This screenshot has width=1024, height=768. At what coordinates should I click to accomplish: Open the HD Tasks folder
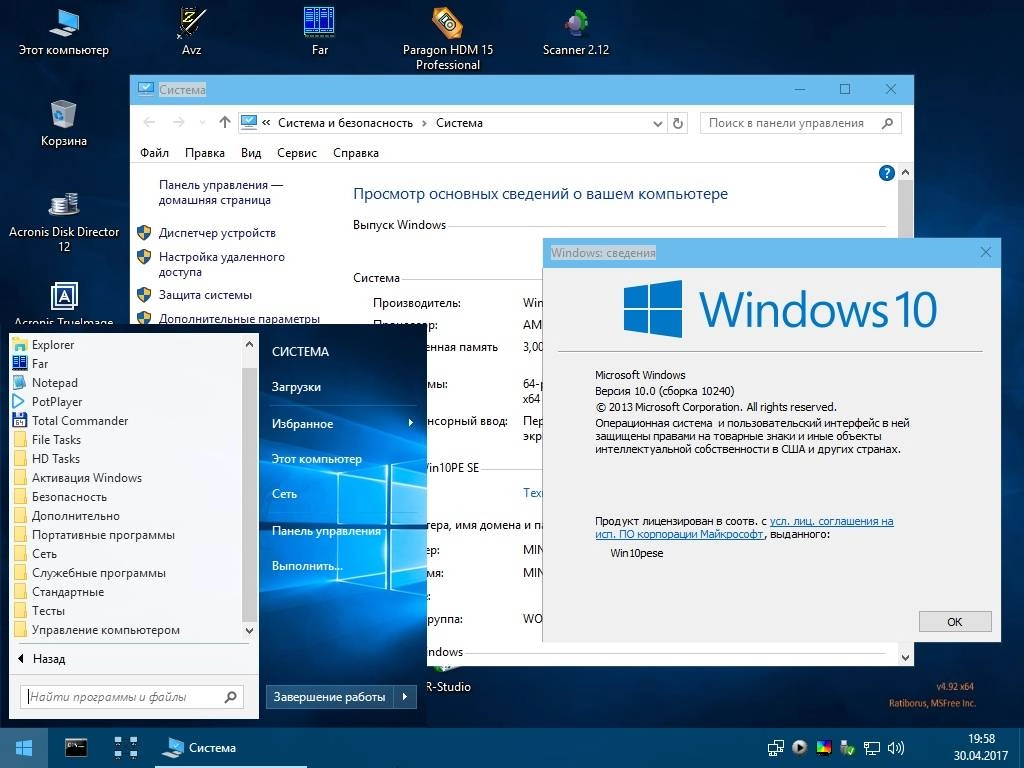tap(127, 458)
